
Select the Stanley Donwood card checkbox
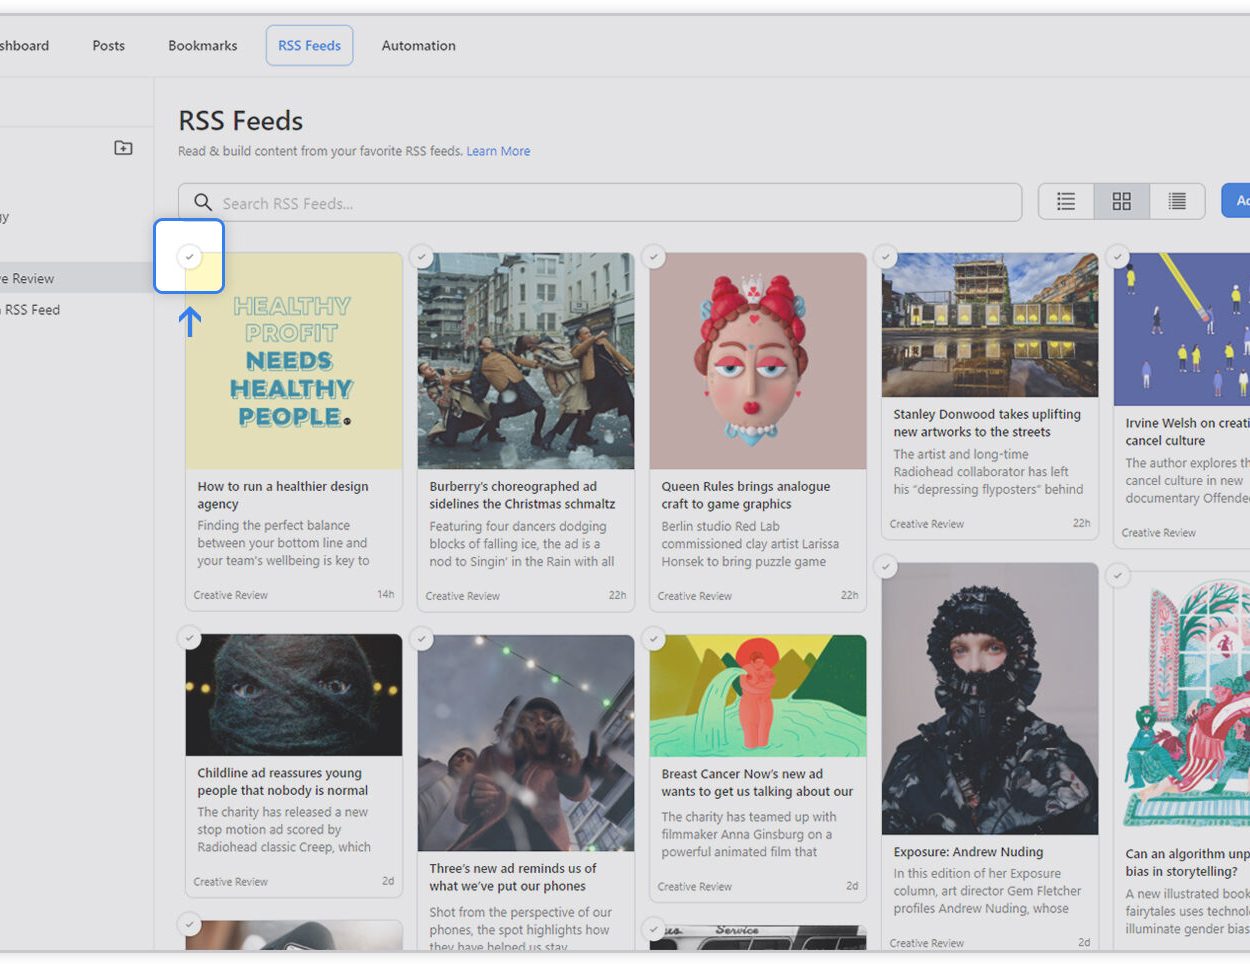pos(886,257)
